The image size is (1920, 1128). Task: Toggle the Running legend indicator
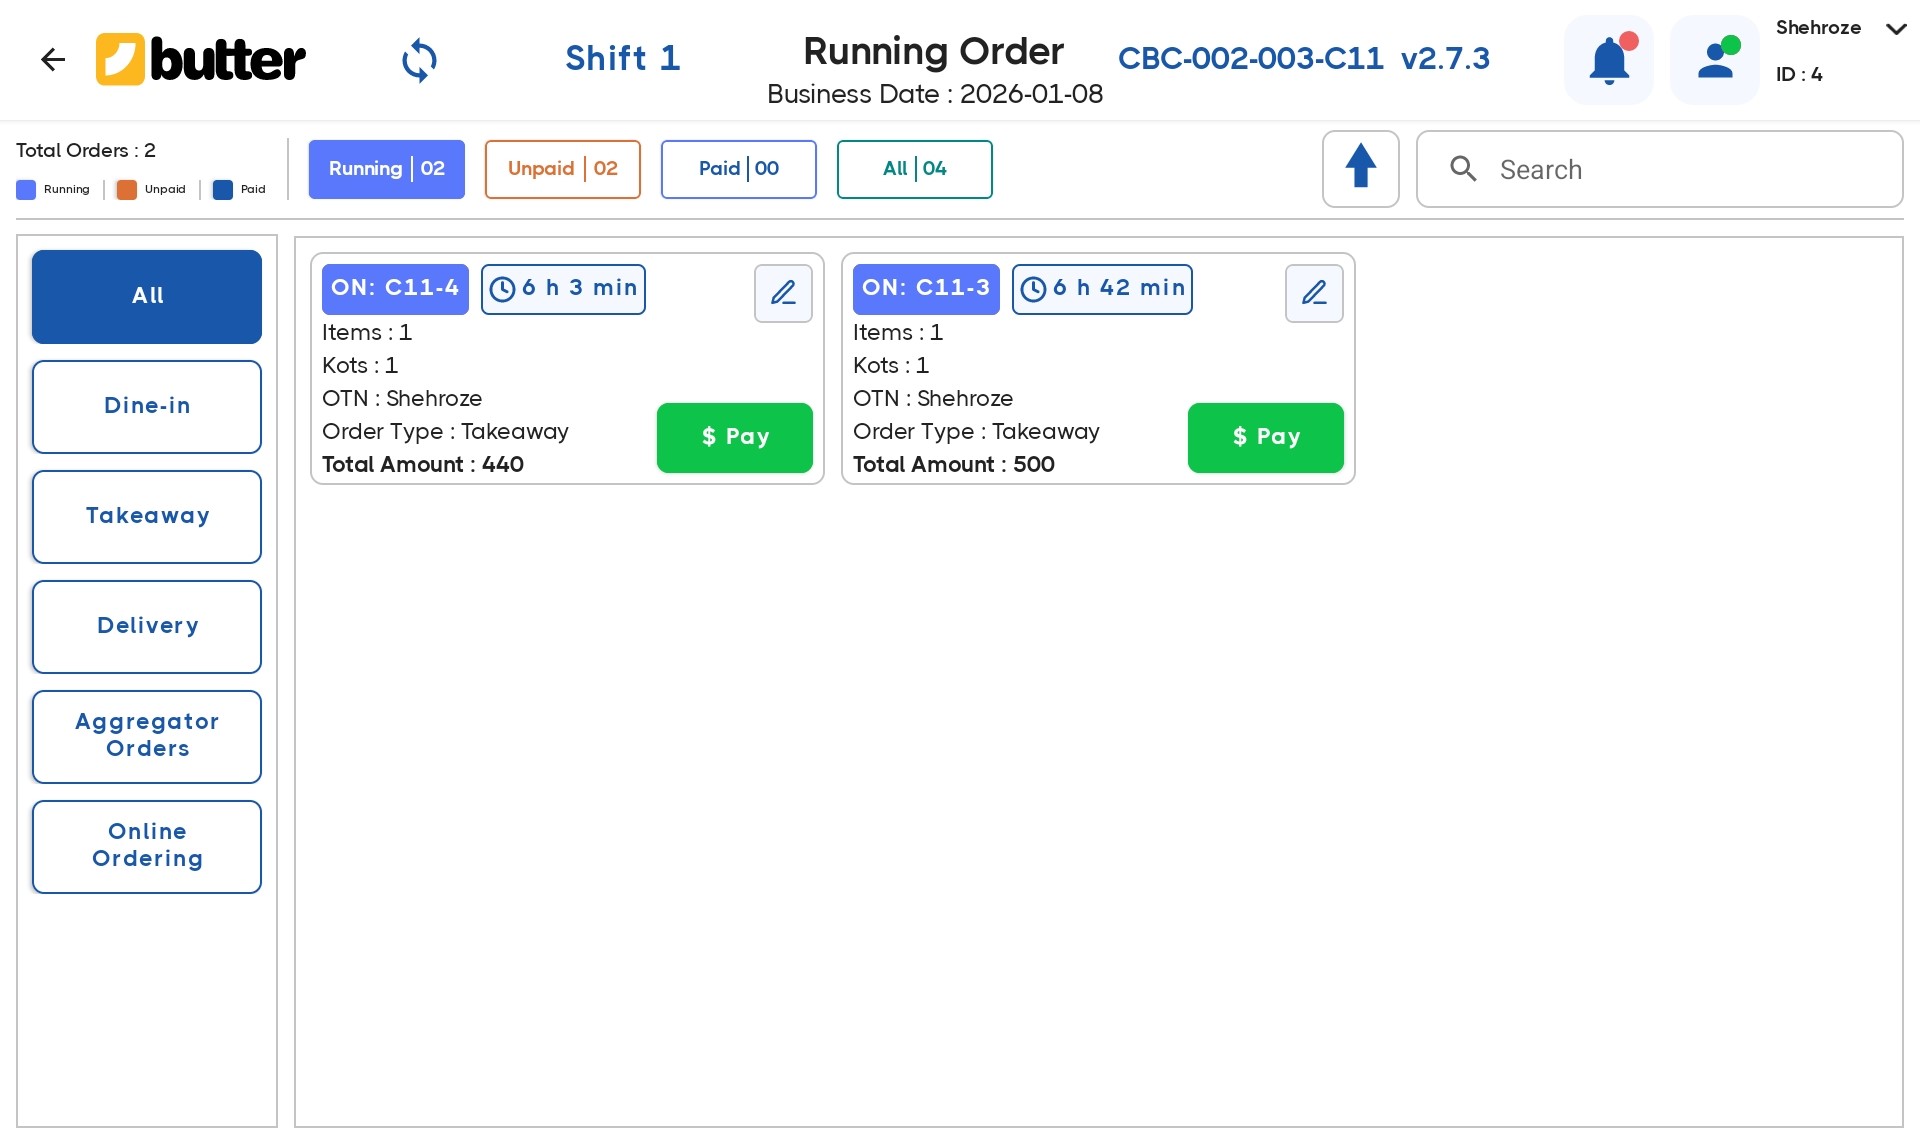point(26,189)
